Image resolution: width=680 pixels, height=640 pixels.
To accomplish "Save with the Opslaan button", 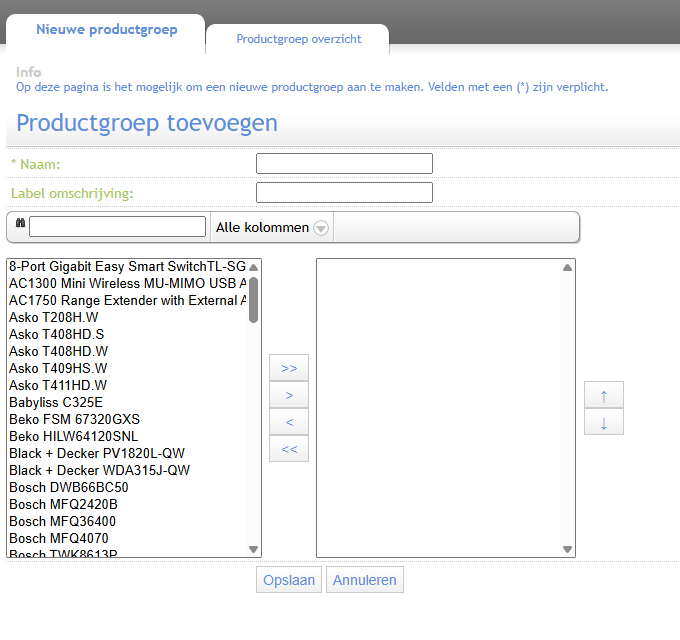I will (x=289, y=580).
